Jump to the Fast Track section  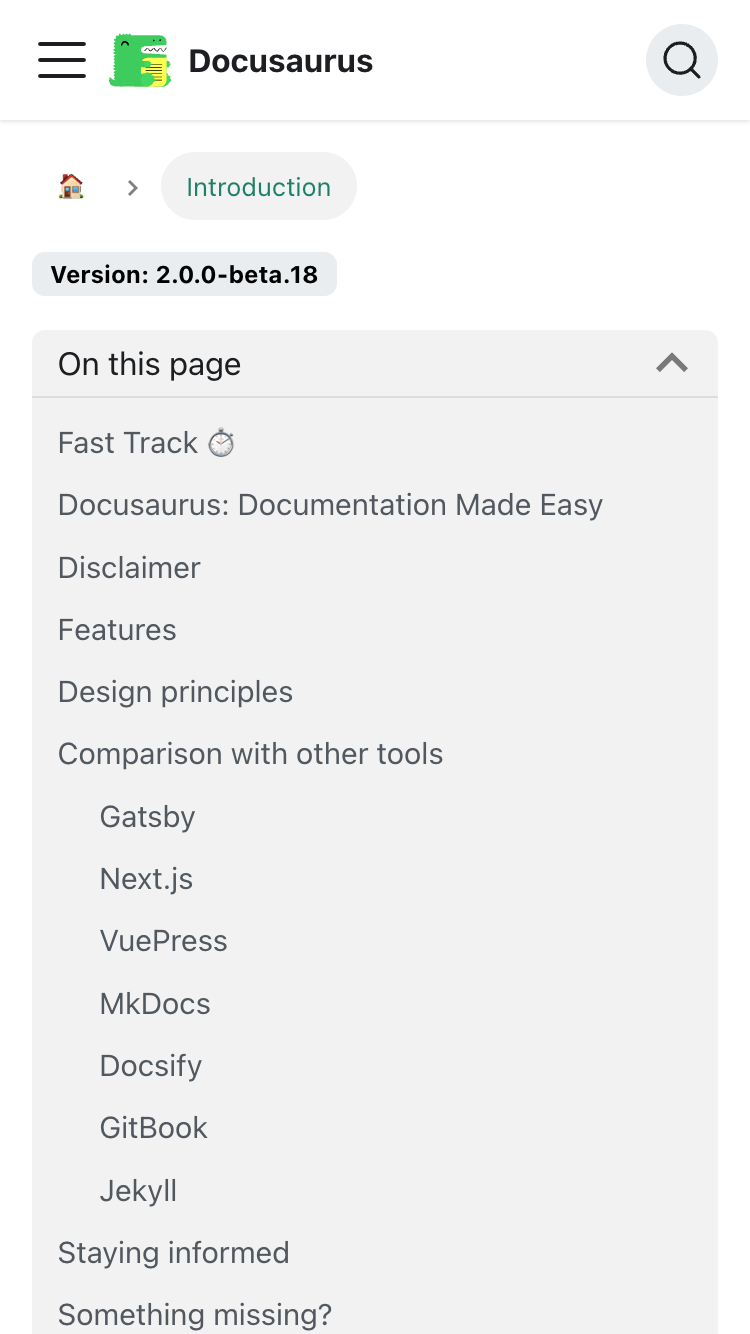(146, 442)
